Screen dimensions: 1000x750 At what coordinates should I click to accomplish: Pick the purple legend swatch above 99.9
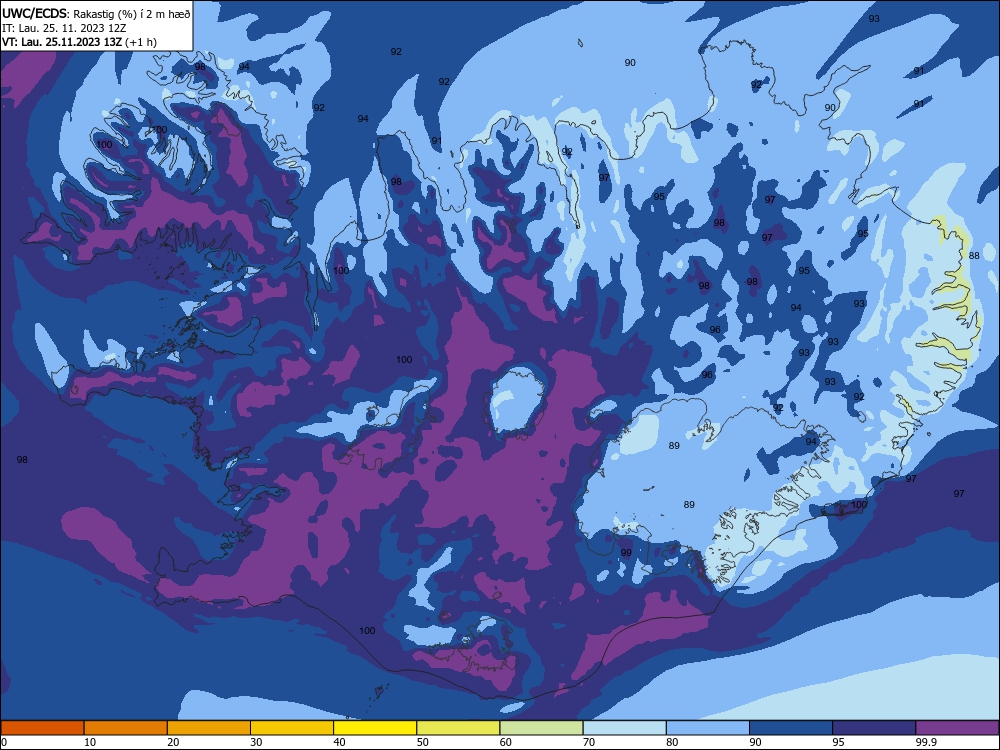point(957,727)
